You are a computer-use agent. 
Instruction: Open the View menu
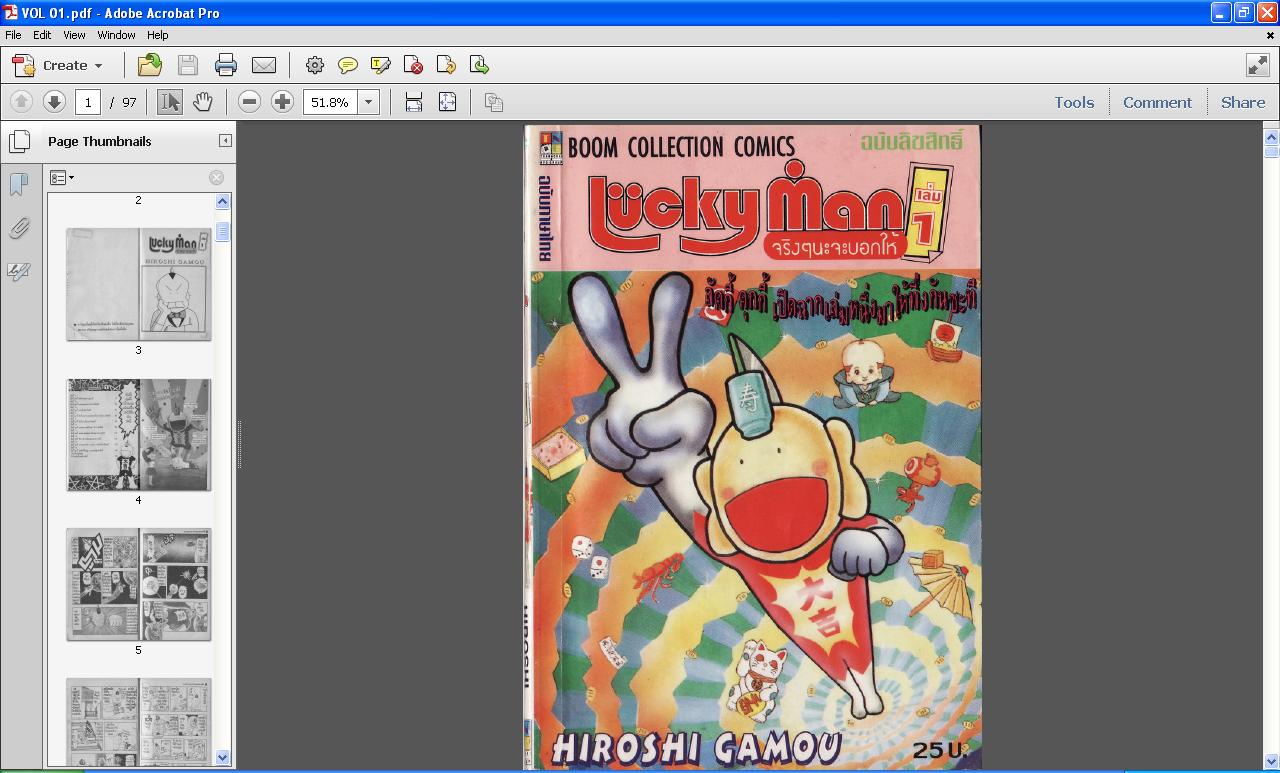74,35
